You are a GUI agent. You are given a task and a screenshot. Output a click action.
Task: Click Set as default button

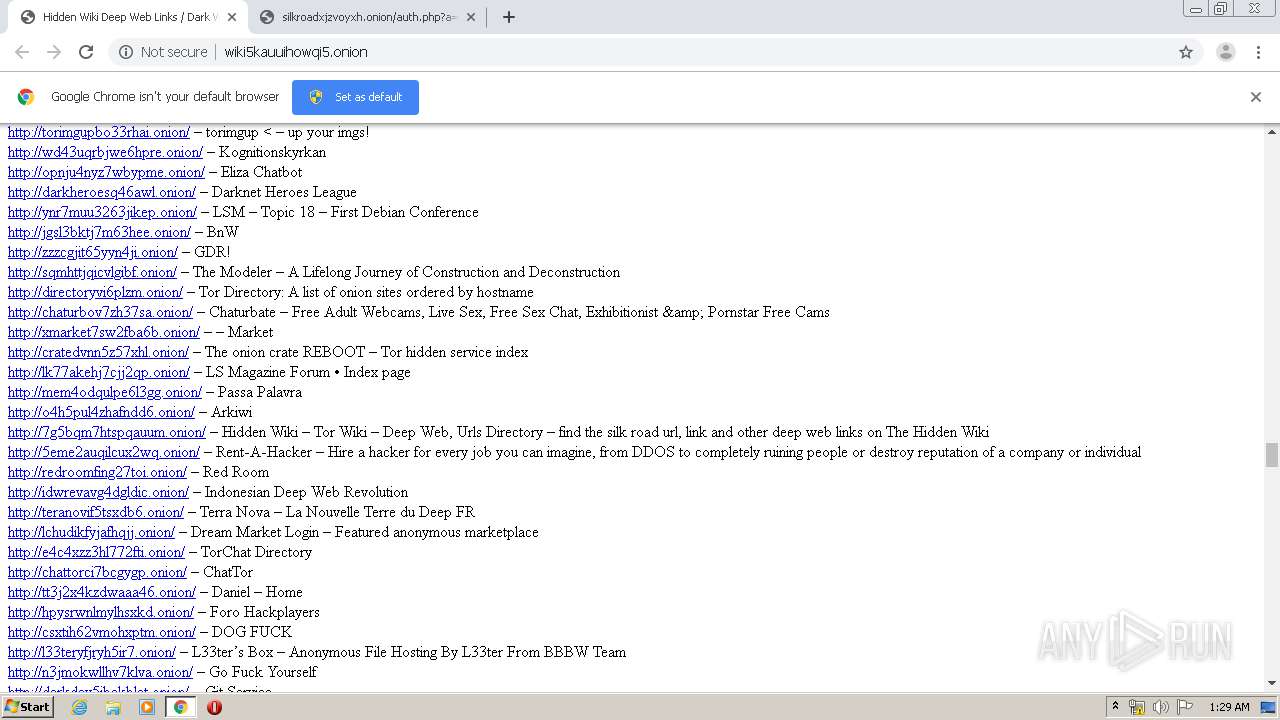(x=355, y=97)
